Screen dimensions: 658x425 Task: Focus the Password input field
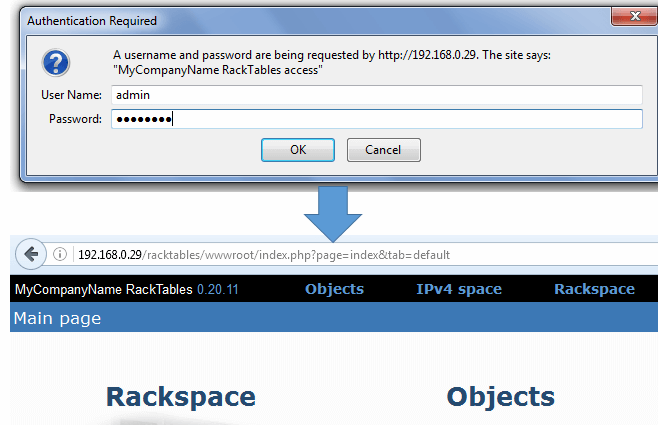tap(376, 119)
